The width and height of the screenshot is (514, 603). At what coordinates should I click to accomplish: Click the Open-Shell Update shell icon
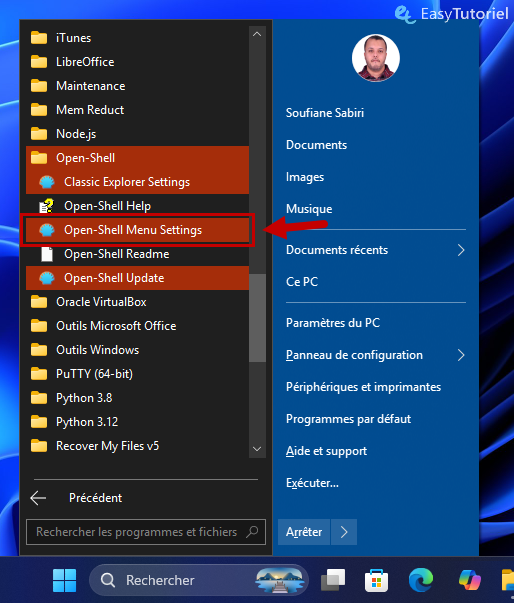(47, 278)
